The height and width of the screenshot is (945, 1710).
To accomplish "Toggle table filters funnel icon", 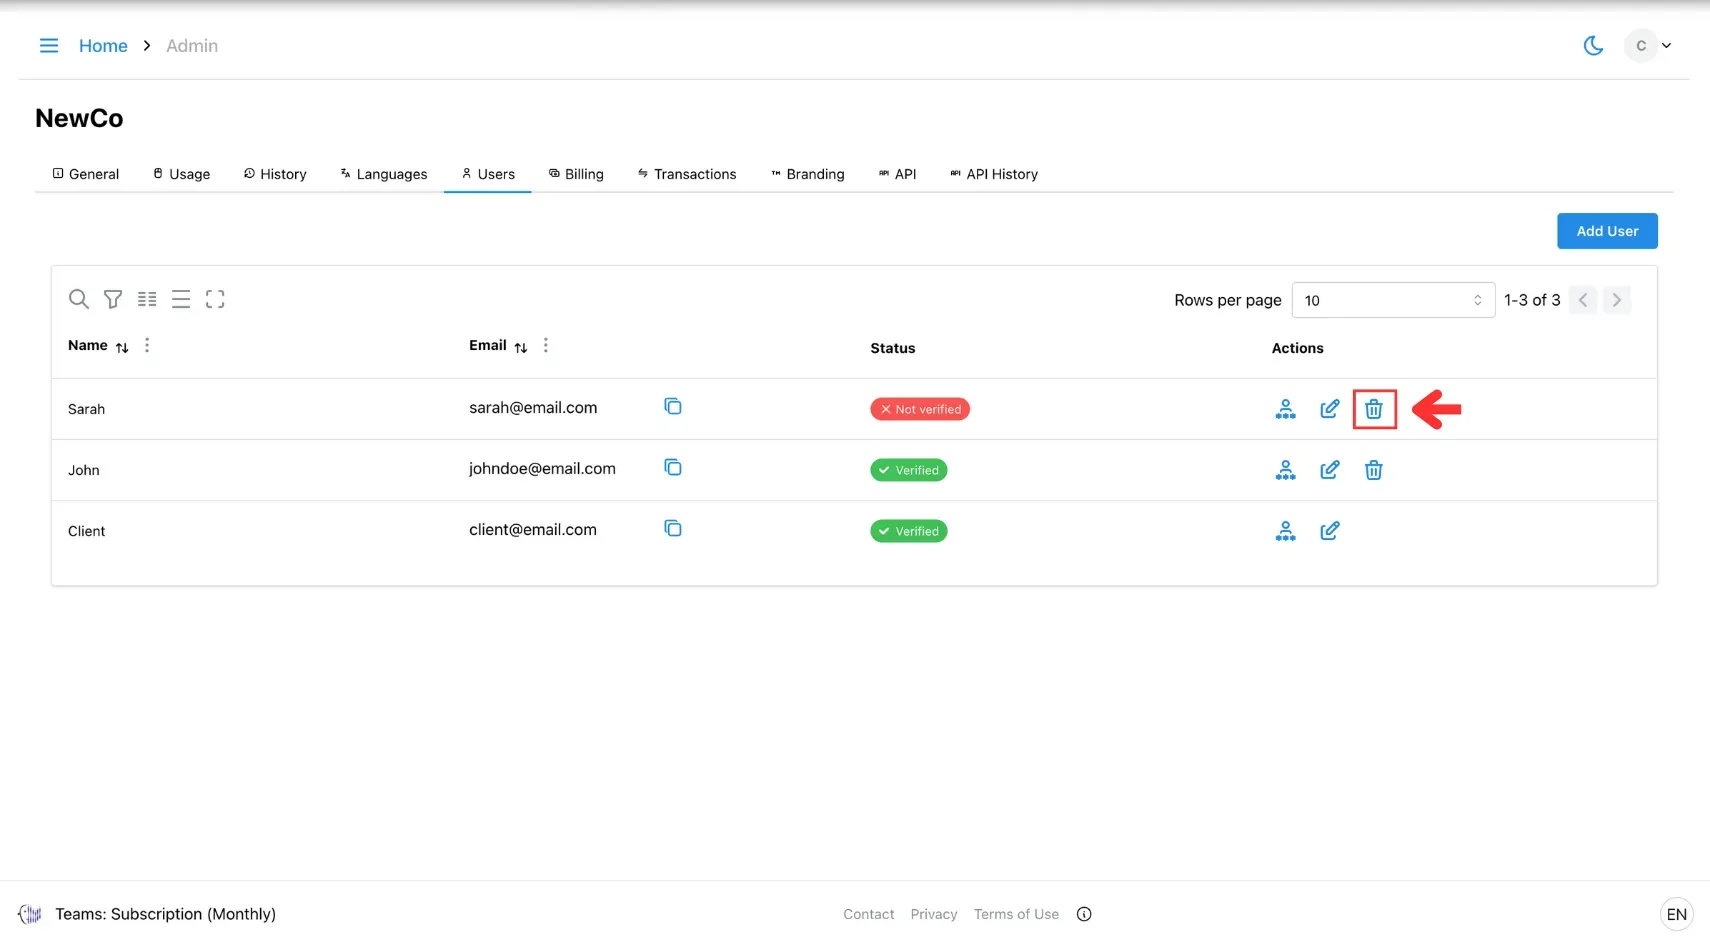I will (113, 299).
